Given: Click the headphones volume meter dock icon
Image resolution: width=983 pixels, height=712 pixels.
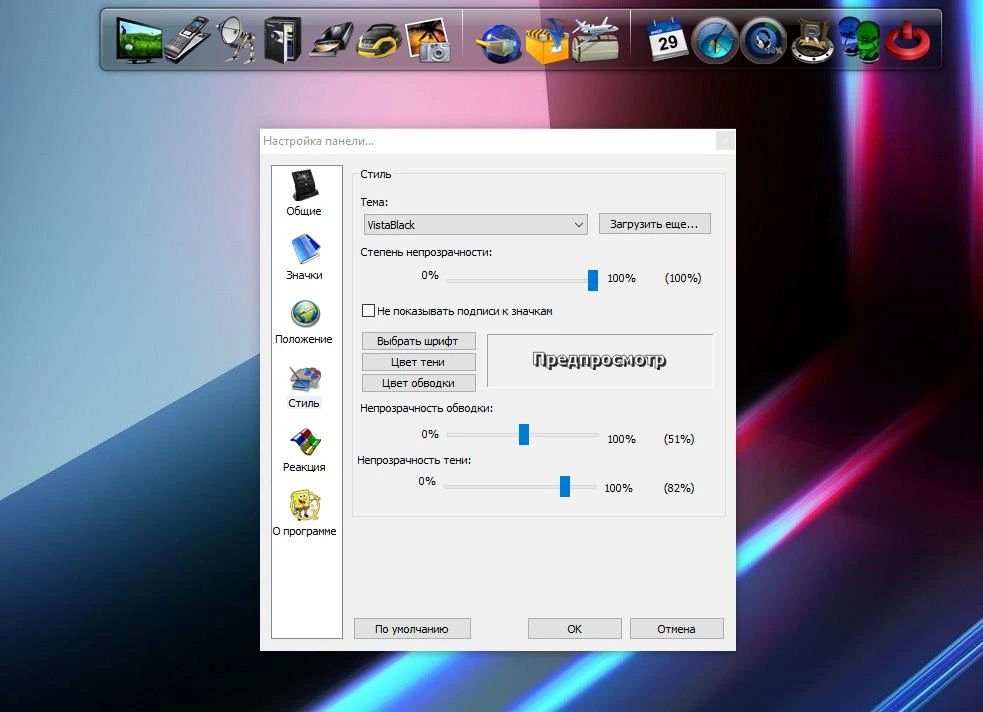Looking at the screenshot, I should [763, 41].
